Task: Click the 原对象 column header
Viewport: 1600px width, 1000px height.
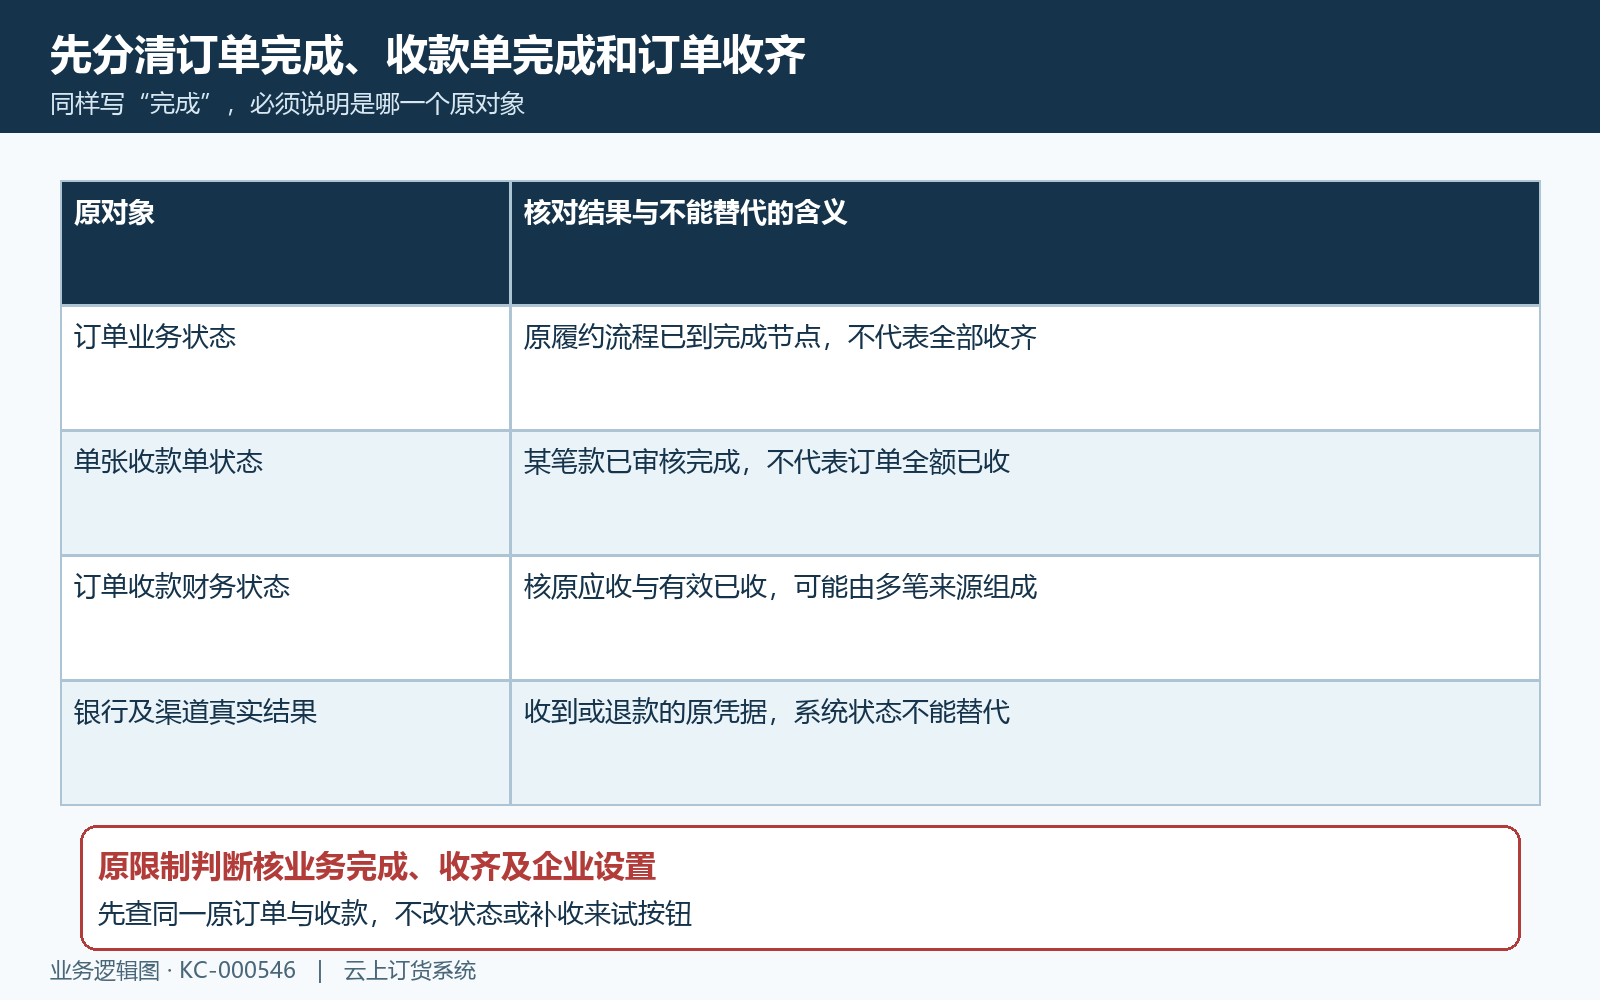Action: (x=286, y=243)
